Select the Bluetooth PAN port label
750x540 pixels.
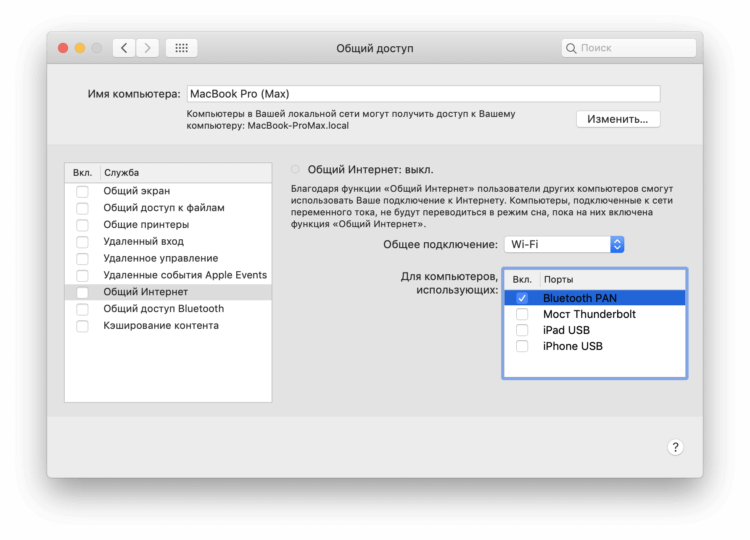[580, 298]
